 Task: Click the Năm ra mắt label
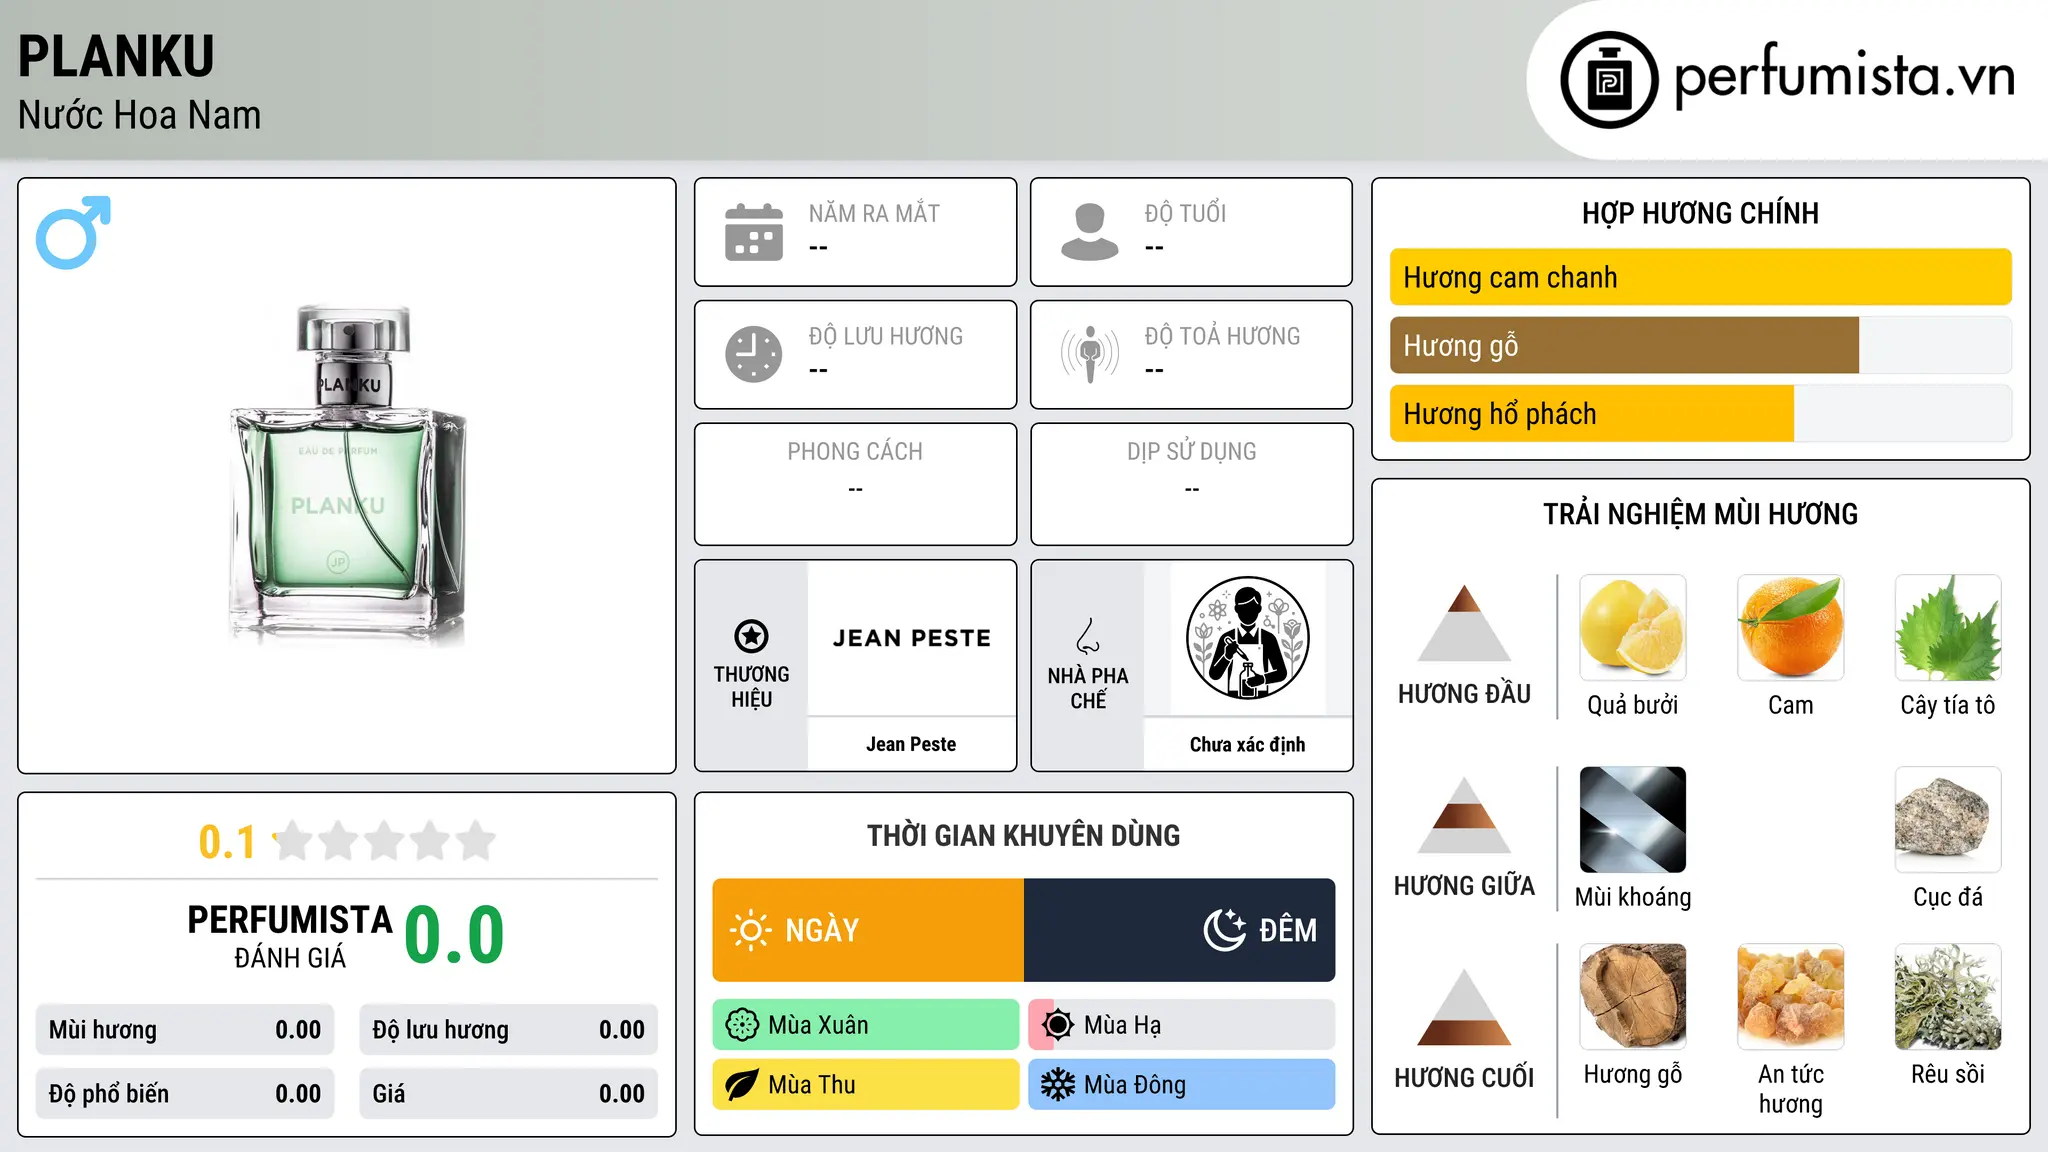(874, 213)
